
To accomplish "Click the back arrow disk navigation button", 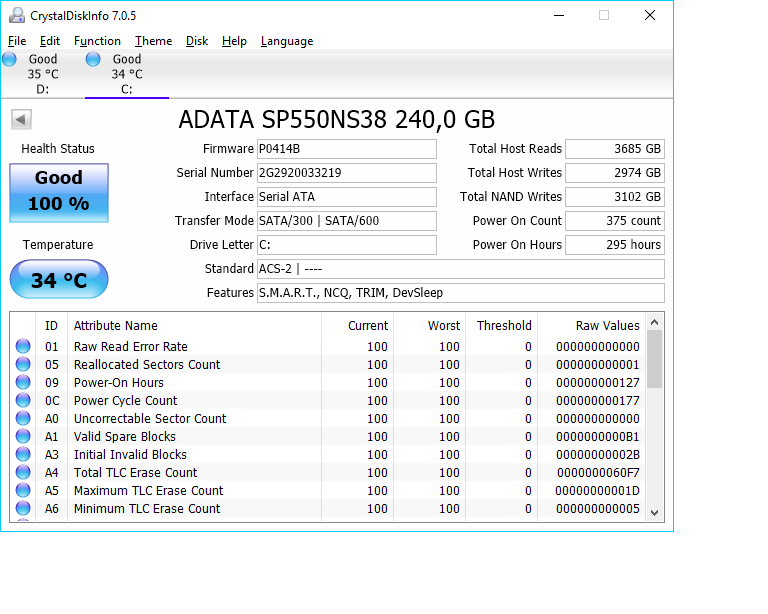I will [21, 119].
